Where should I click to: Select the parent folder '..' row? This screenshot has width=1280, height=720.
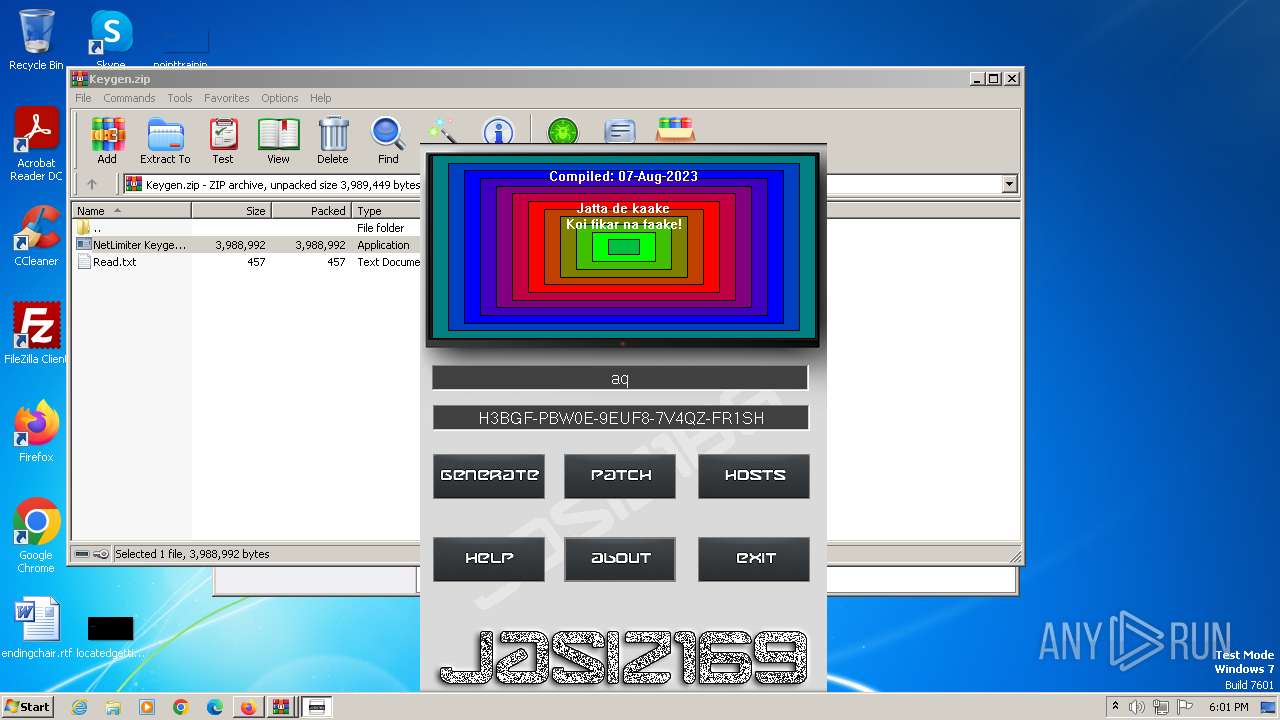pos(247,228)
